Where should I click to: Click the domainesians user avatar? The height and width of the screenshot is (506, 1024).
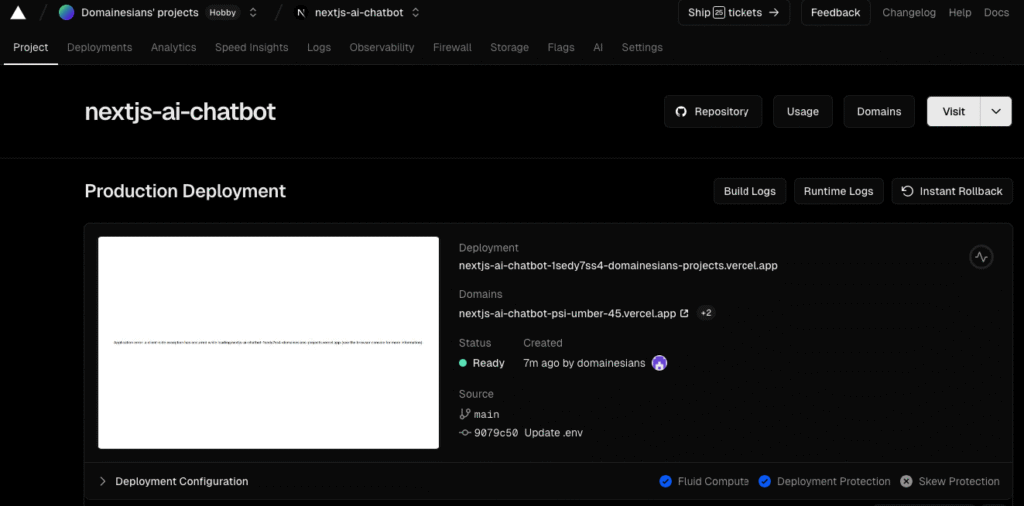659,363
